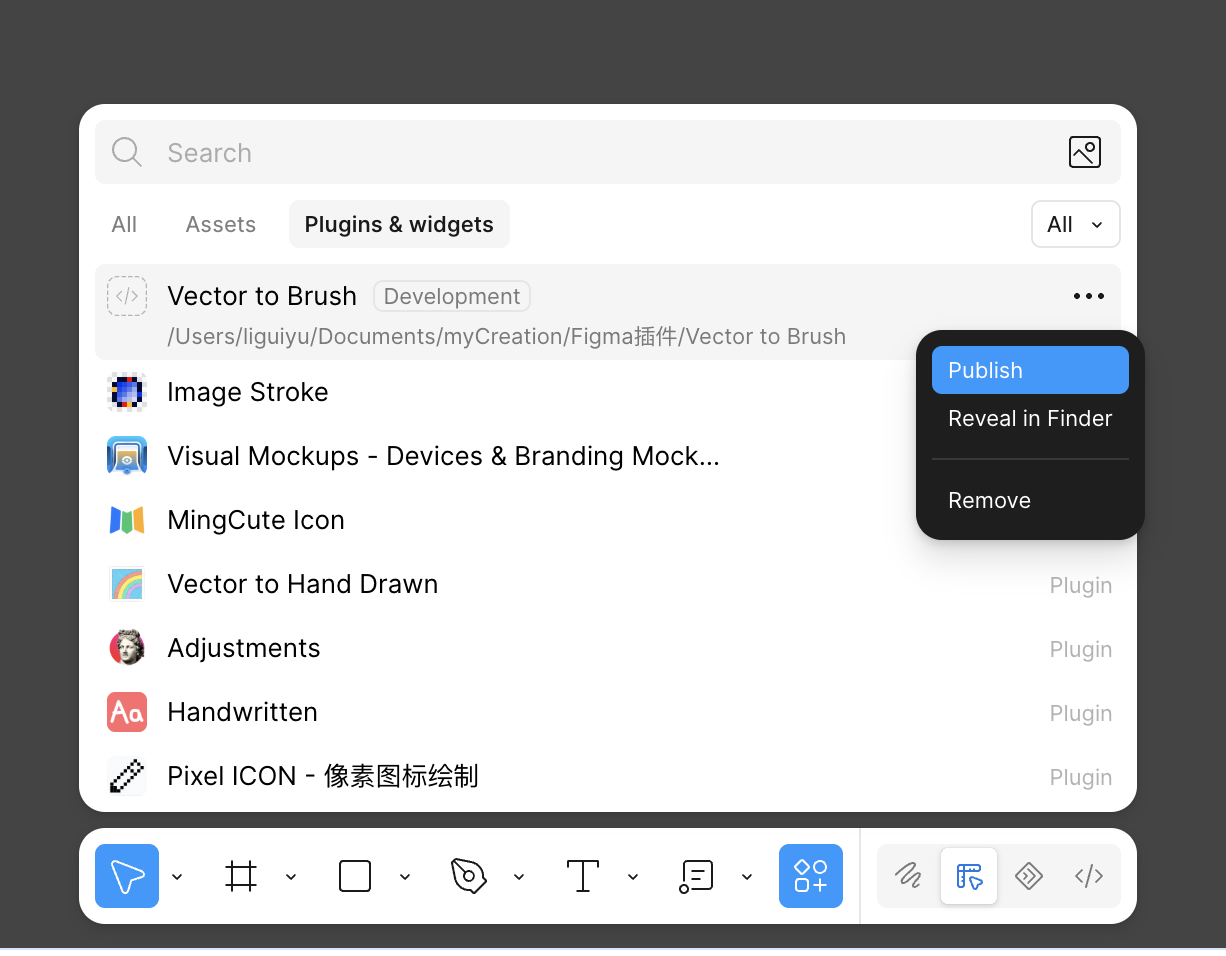1226x956 pixels.
Task: Switch to Draw mode squiggle icon
Action: tap(908, 876)
